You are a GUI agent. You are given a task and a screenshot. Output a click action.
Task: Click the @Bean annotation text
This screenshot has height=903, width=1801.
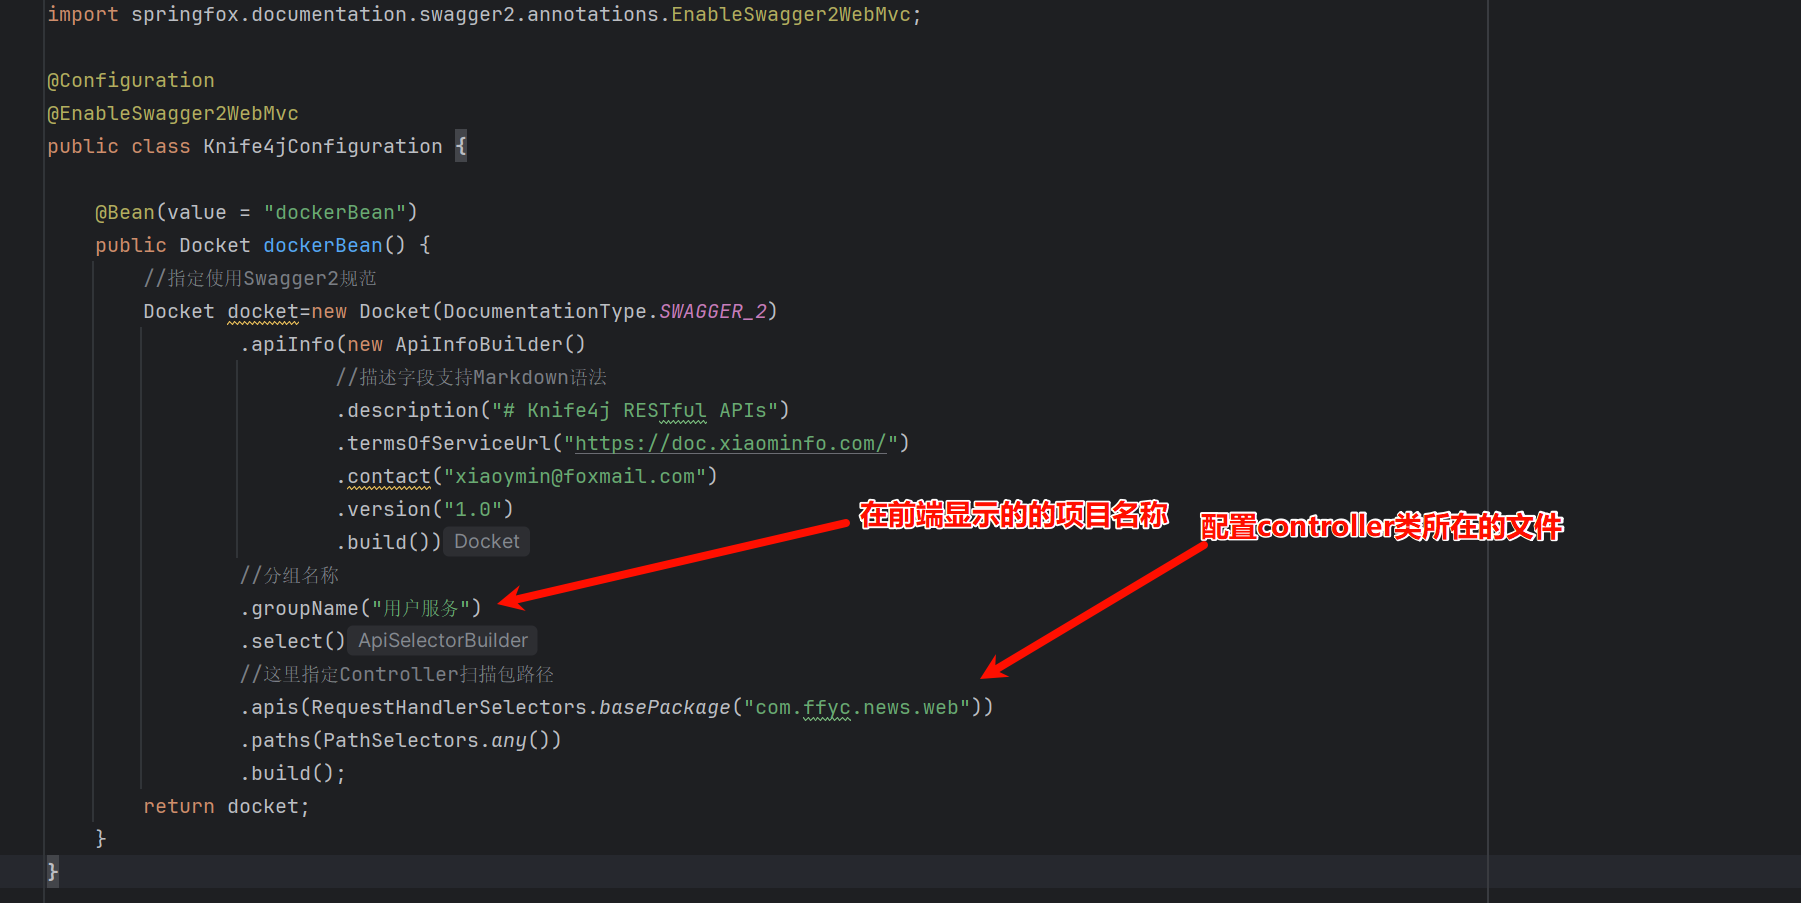pyautogui.click(x=125, y=212)
